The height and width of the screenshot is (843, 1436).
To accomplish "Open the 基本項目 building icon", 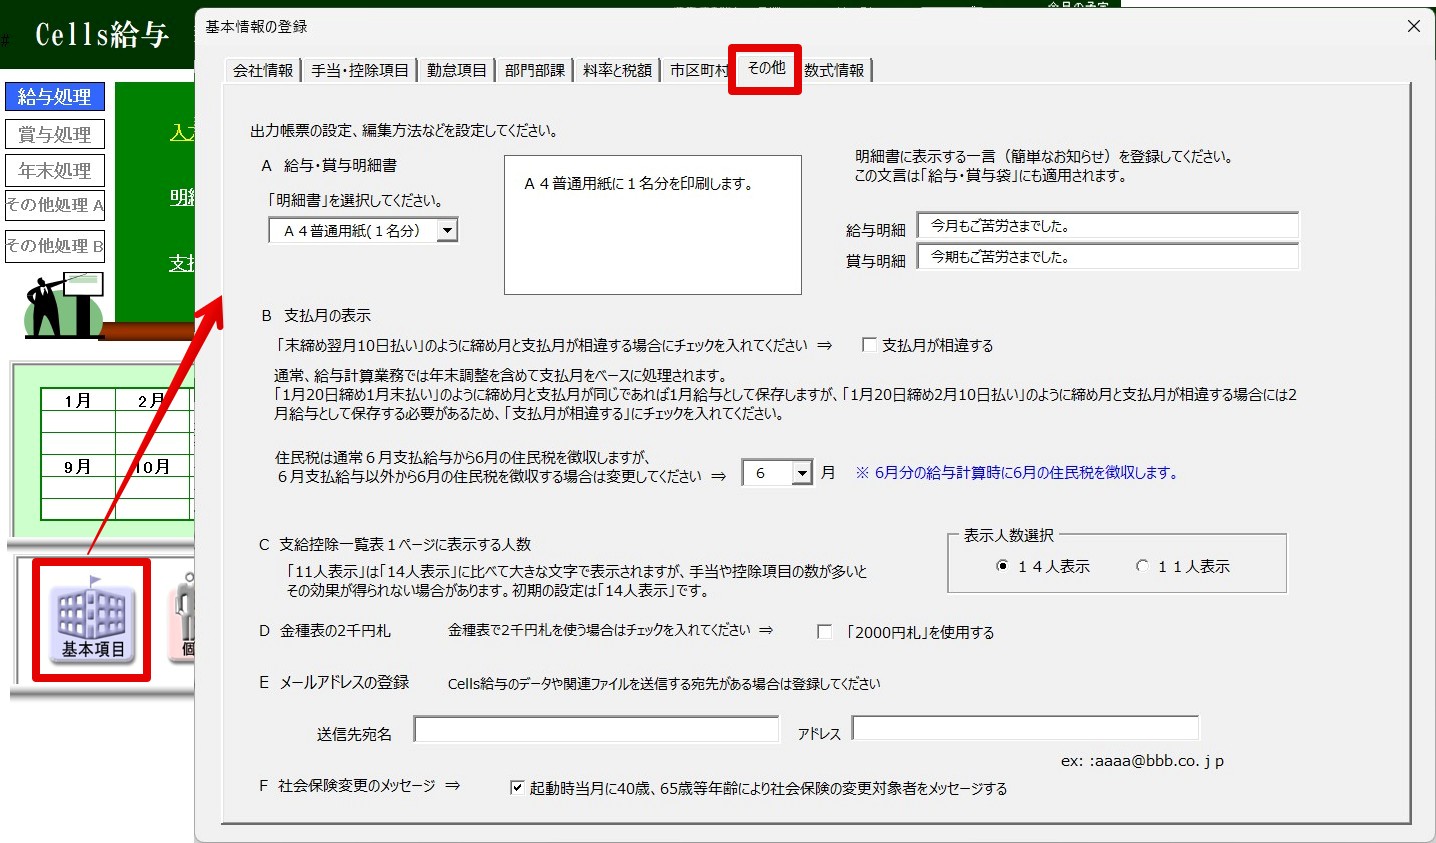I will pos(92,620).
